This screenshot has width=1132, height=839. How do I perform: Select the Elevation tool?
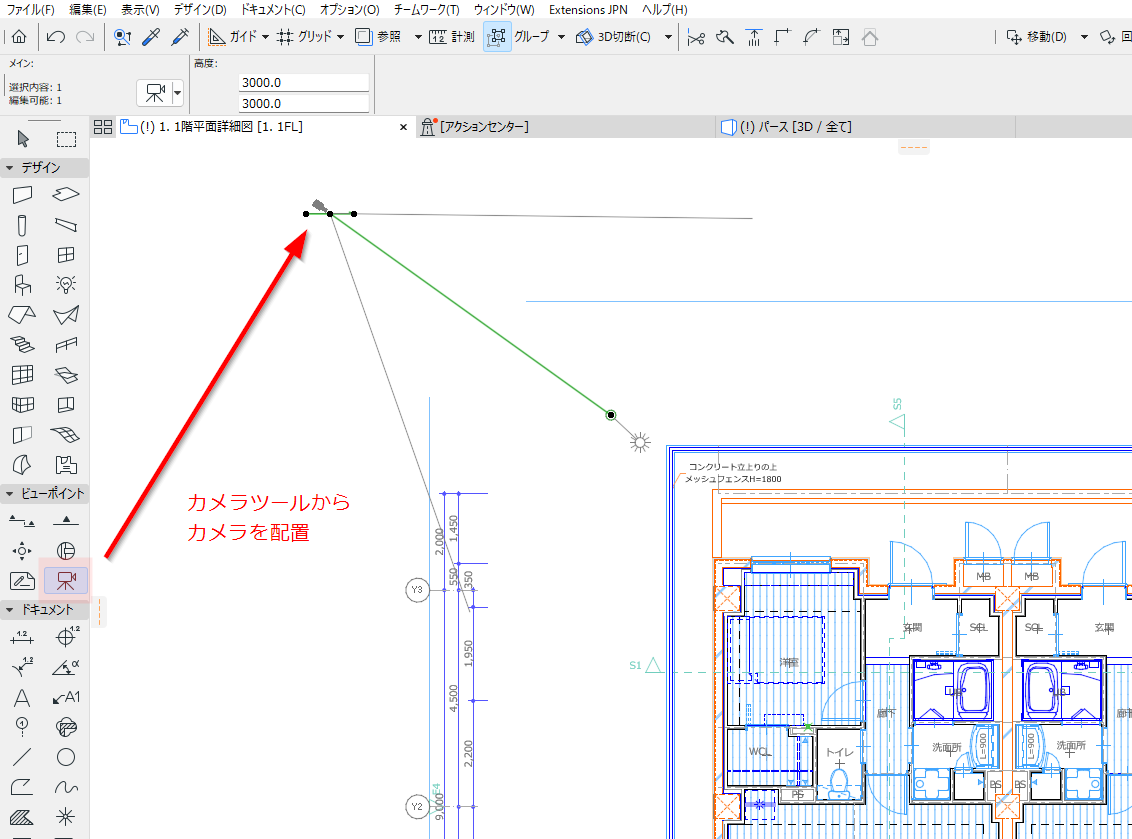pyautogui.click(x=66, y=521)
